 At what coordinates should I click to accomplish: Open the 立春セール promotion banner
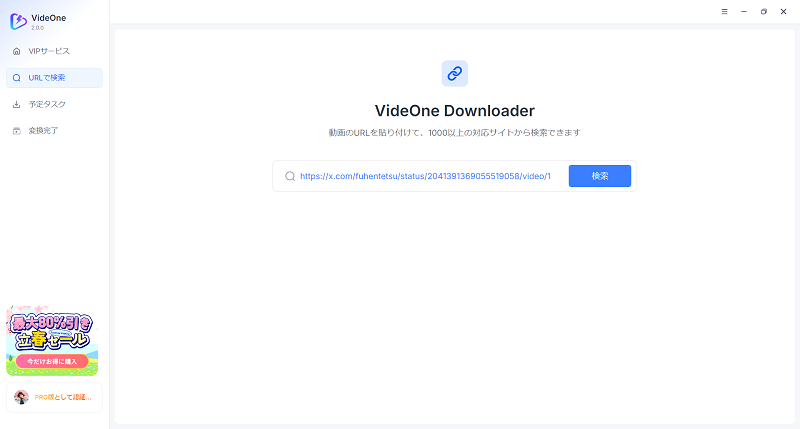click(52, 341)
